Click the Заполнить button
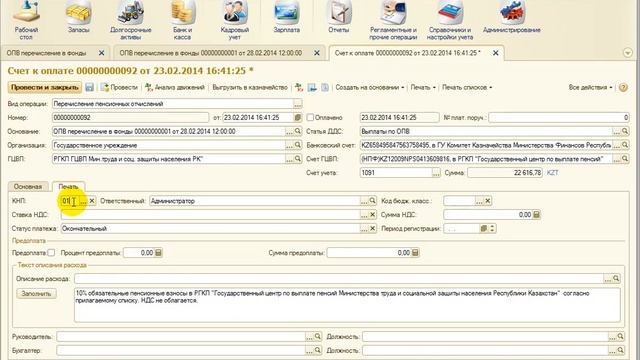Image resolution: width=640 pixels, height=360 pixels. [36, 293]
